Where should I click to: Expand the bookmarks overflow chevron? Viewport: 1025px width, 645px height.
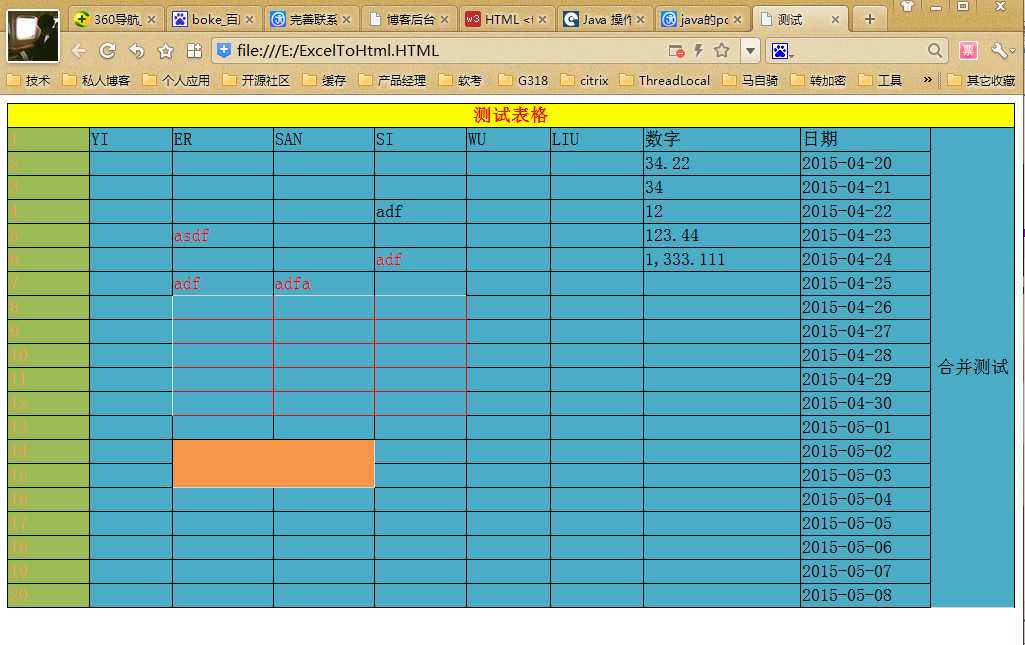(927, 80)
